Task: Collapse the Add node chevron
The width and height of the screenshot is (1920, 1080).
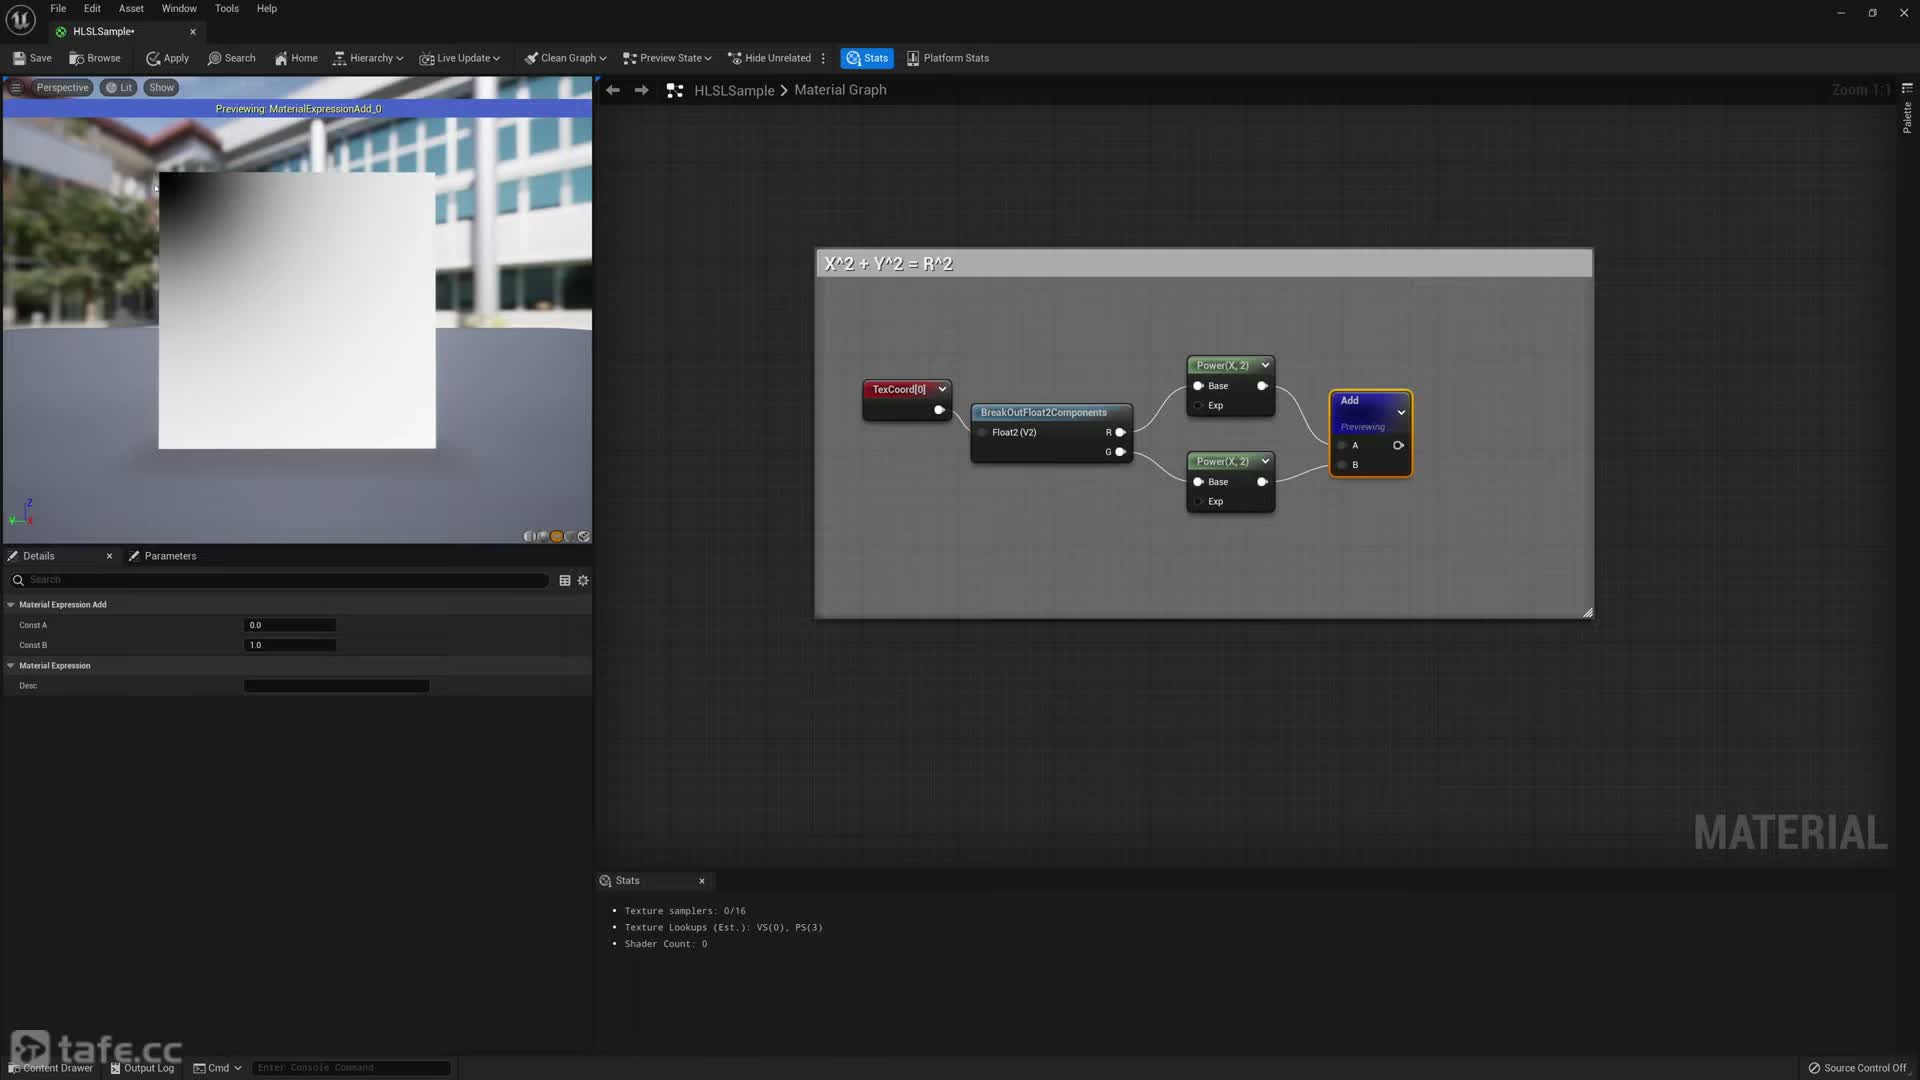Action: [1401, 412]
